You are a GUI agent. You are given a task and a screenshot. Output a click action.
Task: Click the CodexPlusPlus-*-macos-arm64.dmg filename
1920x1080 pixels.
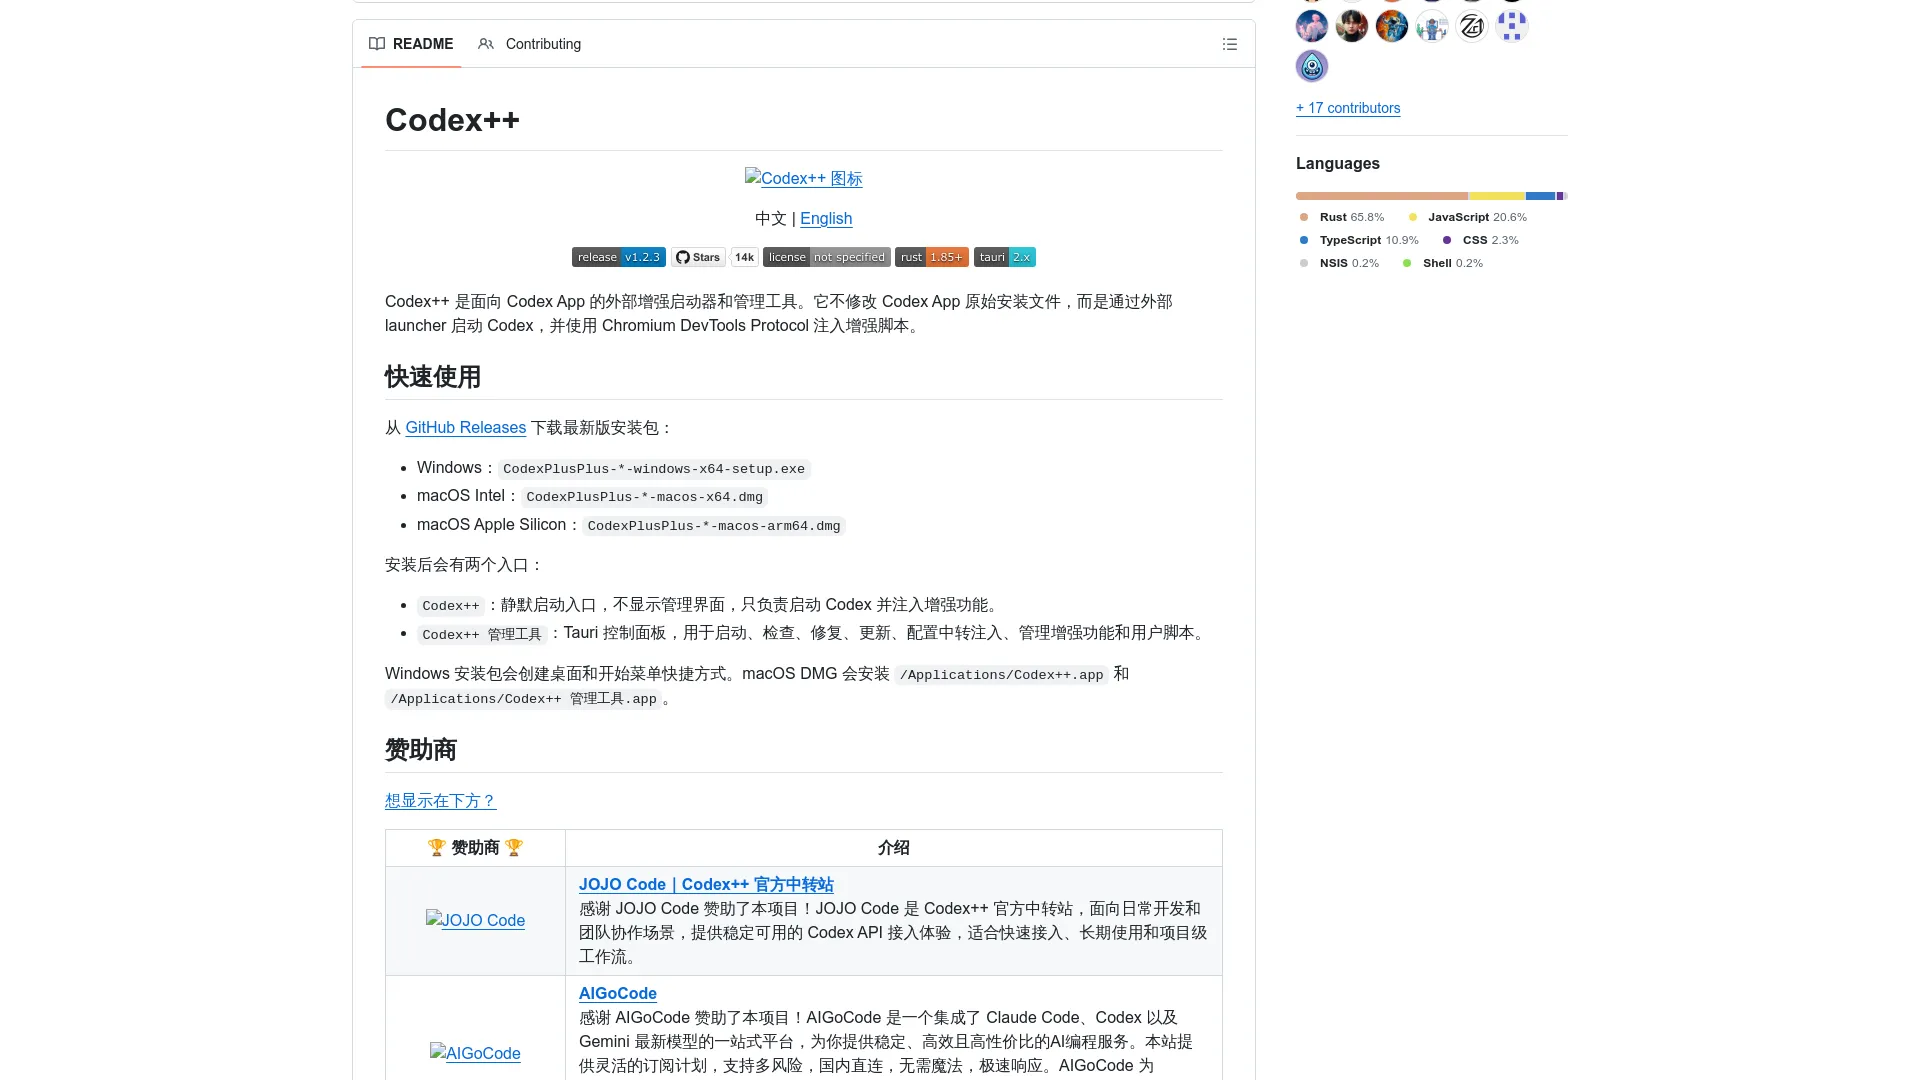pyautogui.click(x=714, y=526)
